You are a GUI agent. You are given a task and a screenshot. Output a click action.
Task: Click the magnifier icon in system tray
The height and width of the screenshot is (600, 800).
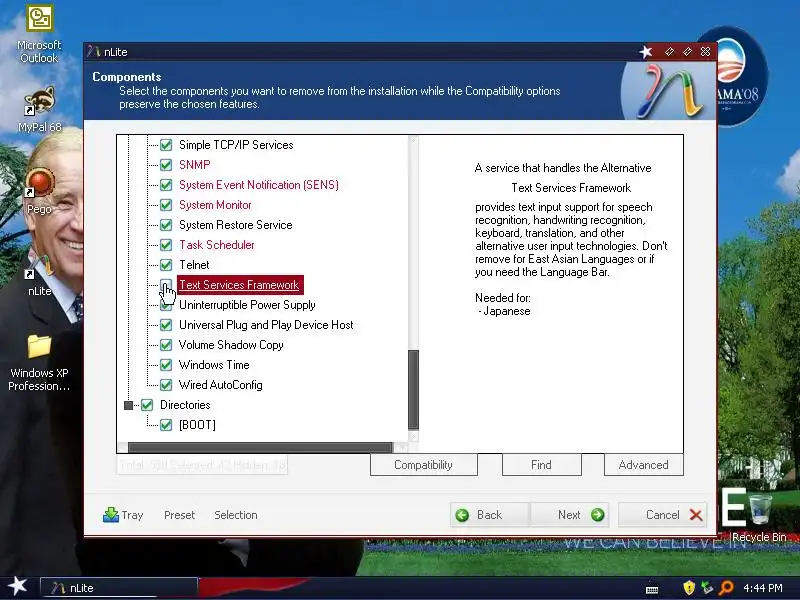[x=726, y=588]
